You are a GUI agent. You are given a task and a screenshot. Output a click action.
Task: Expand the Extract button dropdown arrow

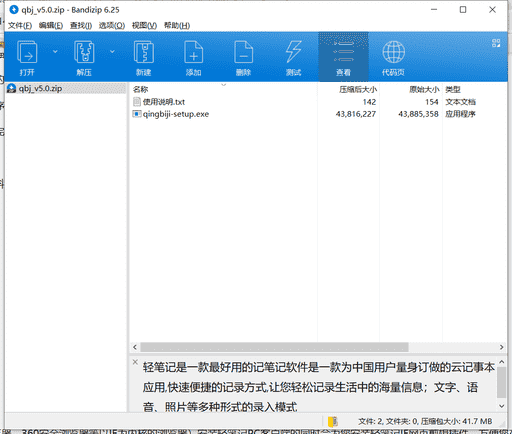[x=112, y=51]
